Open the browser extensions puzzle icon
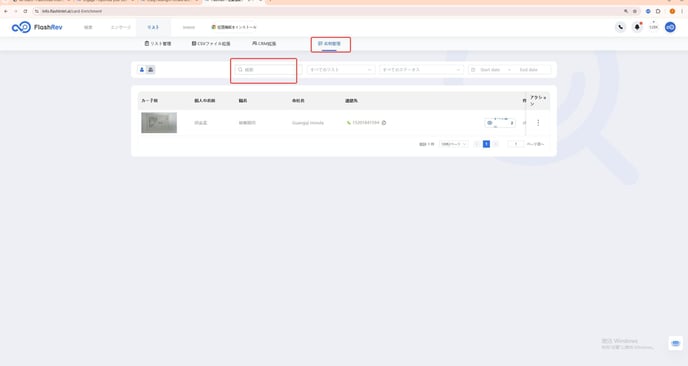This screenshot has width=688, height=366. 658,11
